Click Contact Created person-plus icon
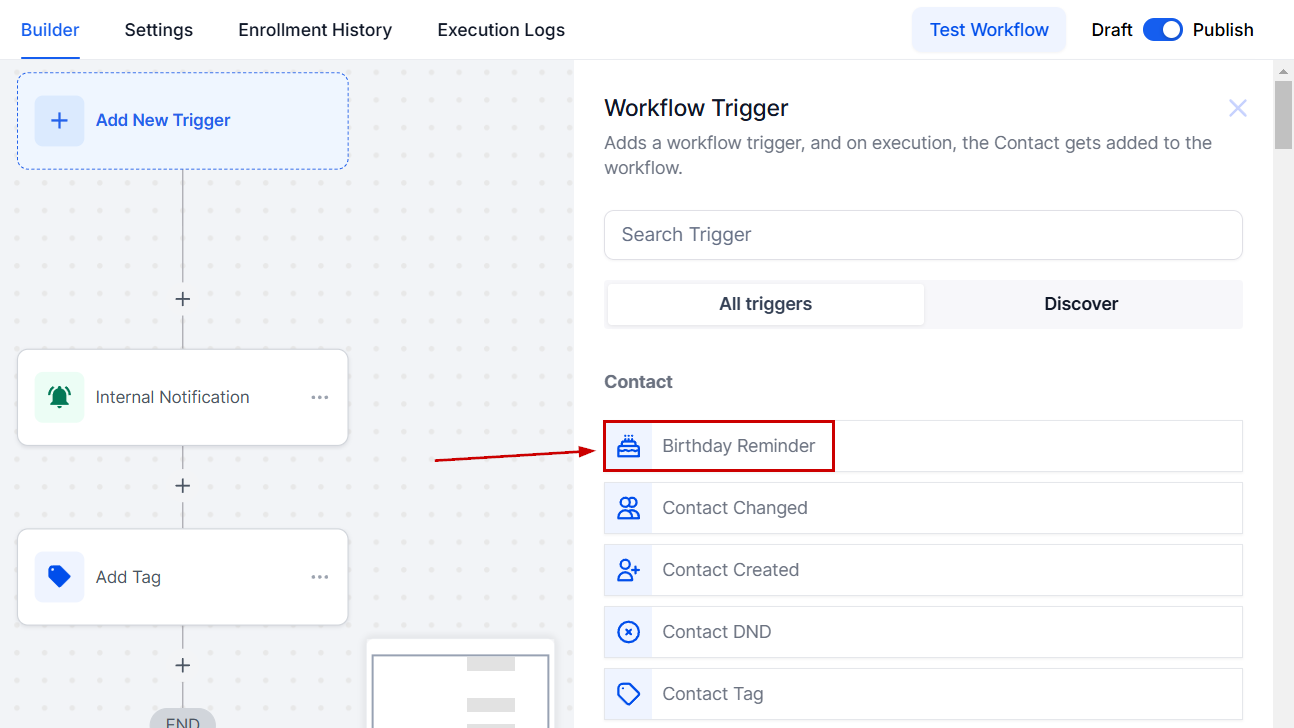1294x728 pixels. (628, 570)
